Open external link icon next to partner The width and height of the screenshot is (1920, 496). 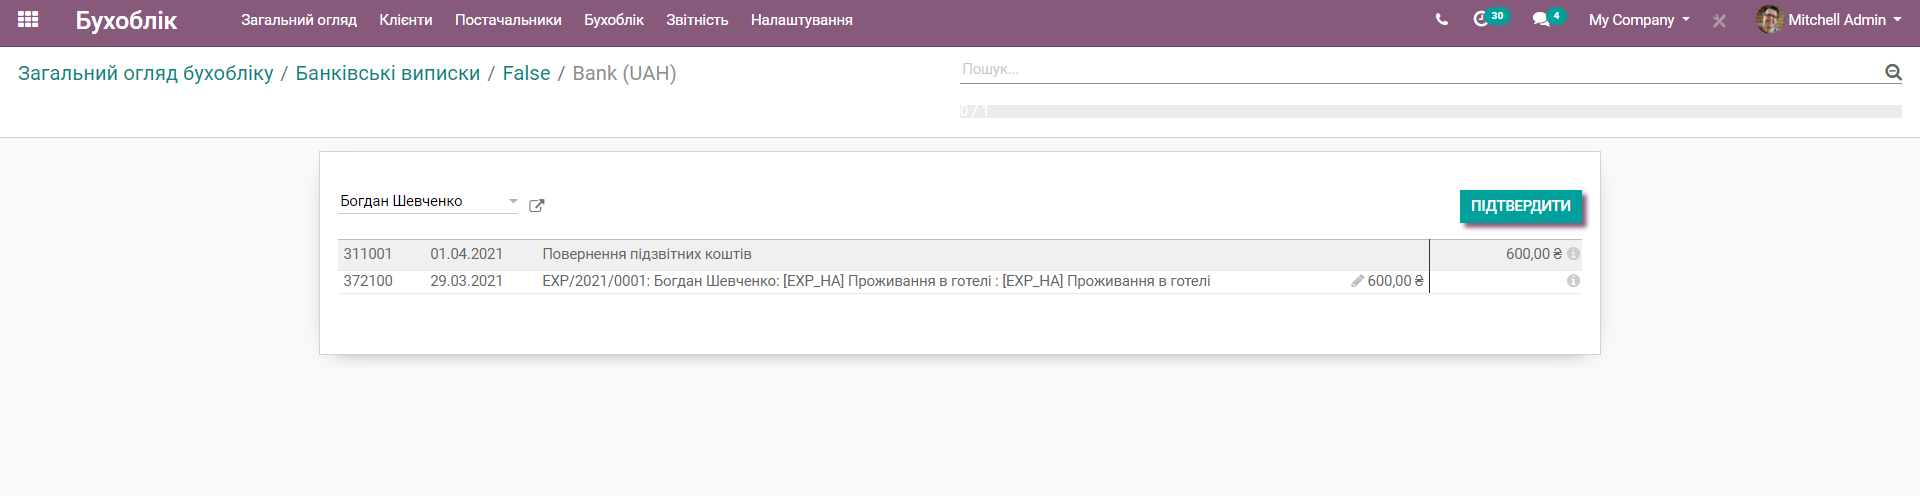click(536, 206)
